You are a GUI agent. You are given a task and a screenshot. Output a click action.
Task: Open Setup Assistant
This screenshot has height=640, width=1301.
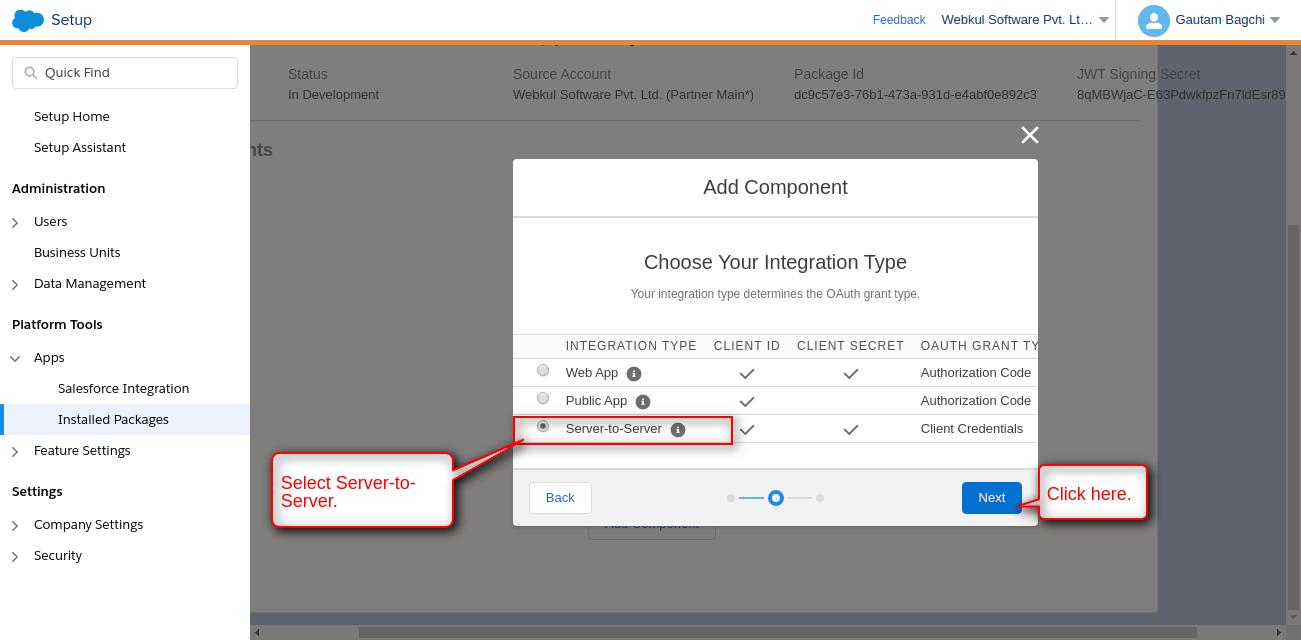point(80,147)
